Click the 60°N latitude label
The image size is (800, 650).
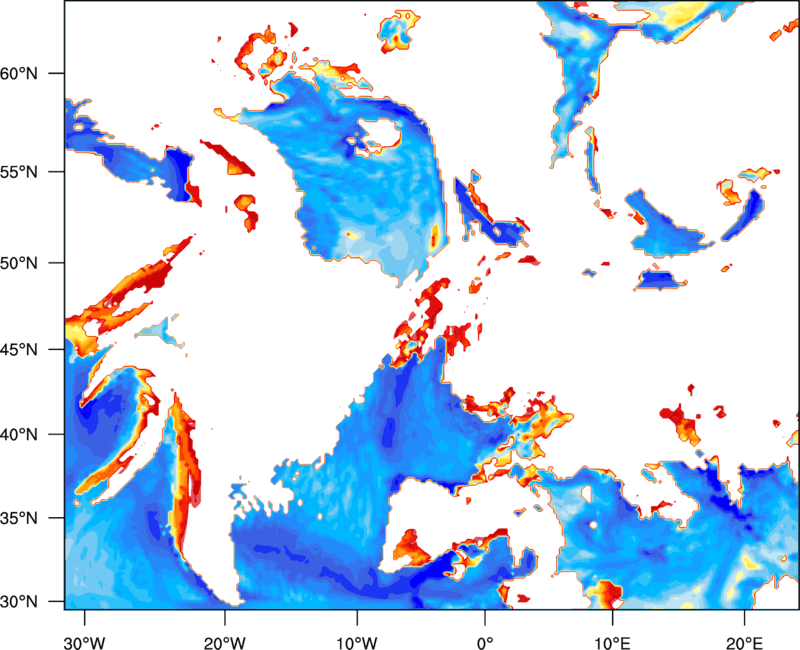[19, 73]
